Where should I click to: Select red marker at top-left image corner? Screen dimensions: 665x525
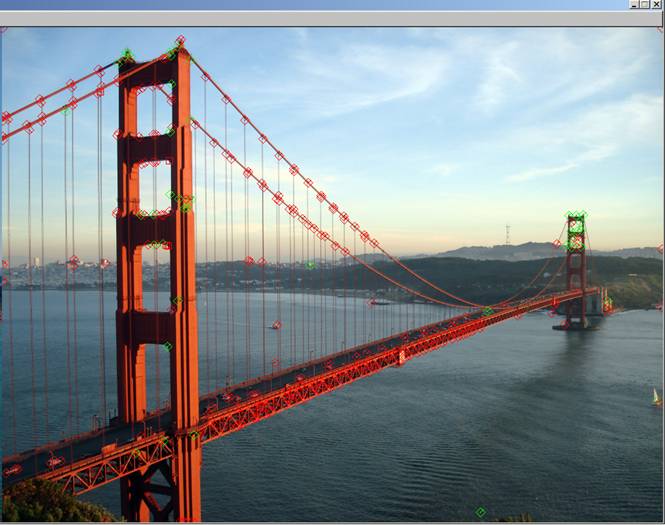[3, 30]
